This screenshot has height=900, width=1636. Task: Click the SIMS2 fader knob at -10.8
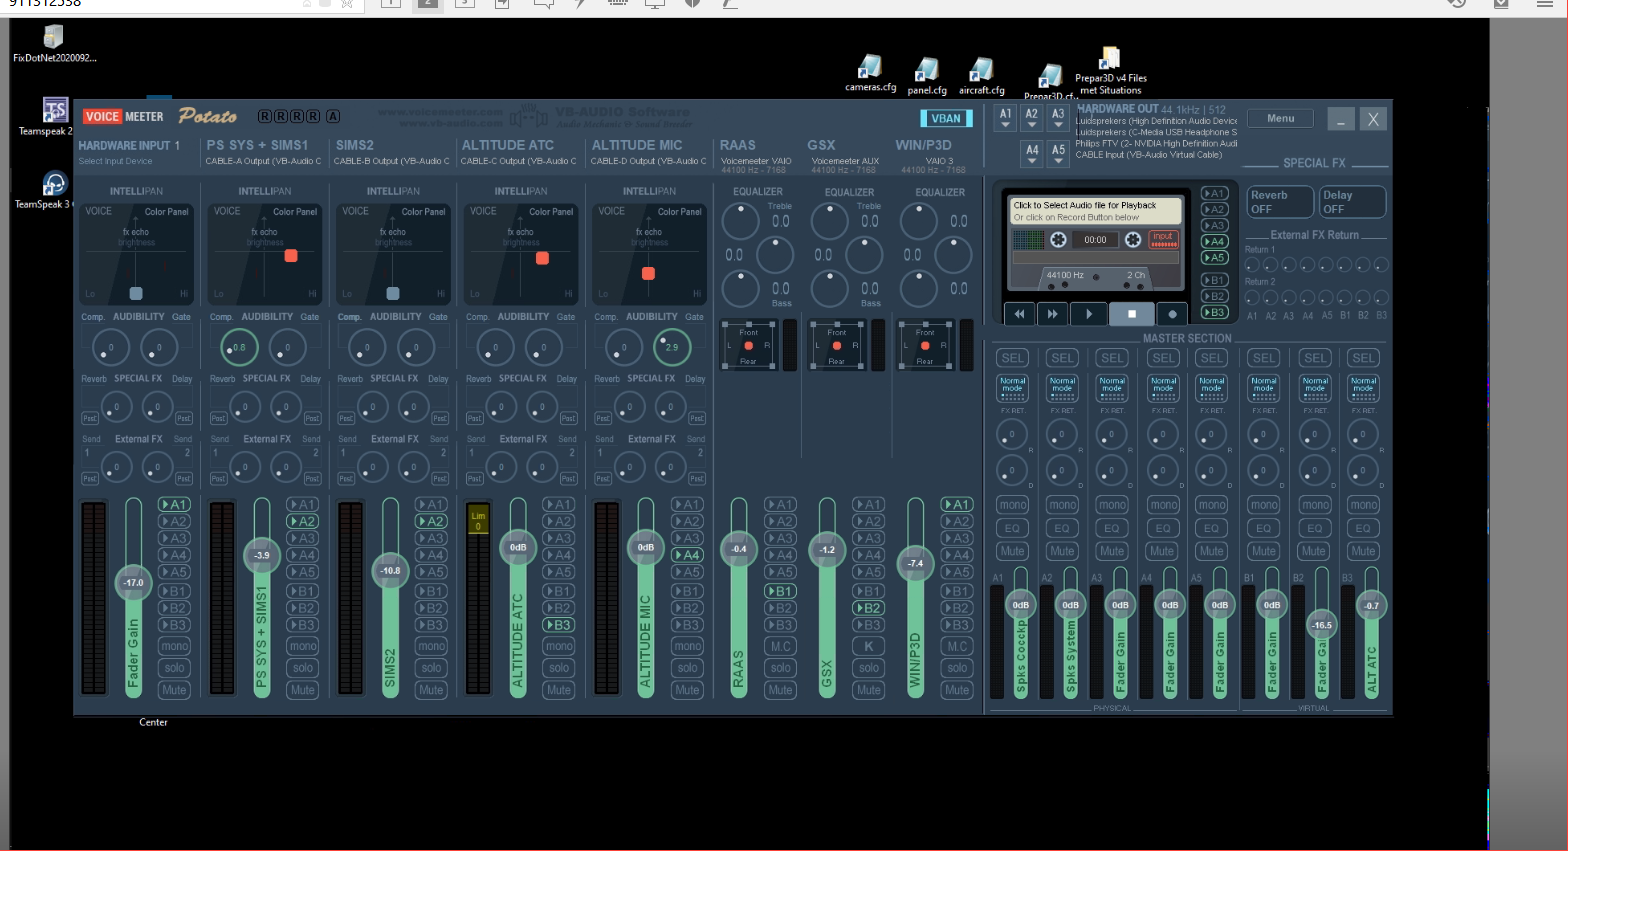[x=390, y=571]
